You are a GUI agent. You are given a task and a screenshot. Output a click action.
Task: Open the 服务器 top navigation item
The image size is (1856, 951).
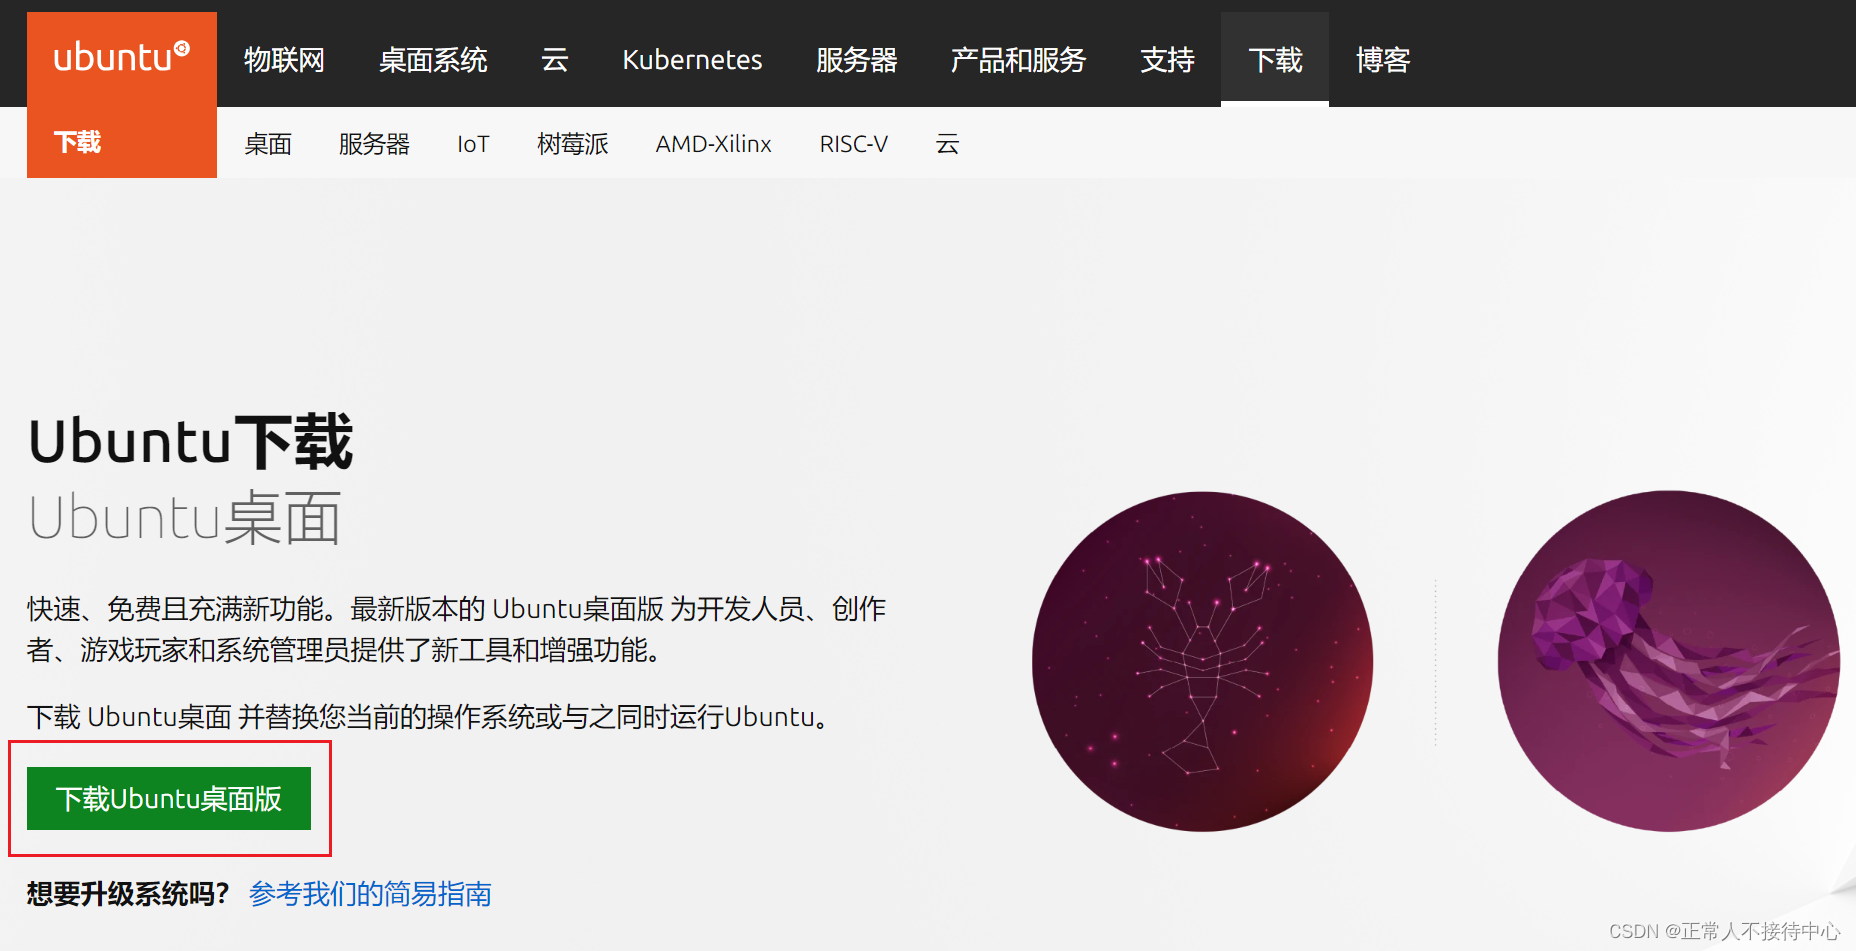pos(856,60)
